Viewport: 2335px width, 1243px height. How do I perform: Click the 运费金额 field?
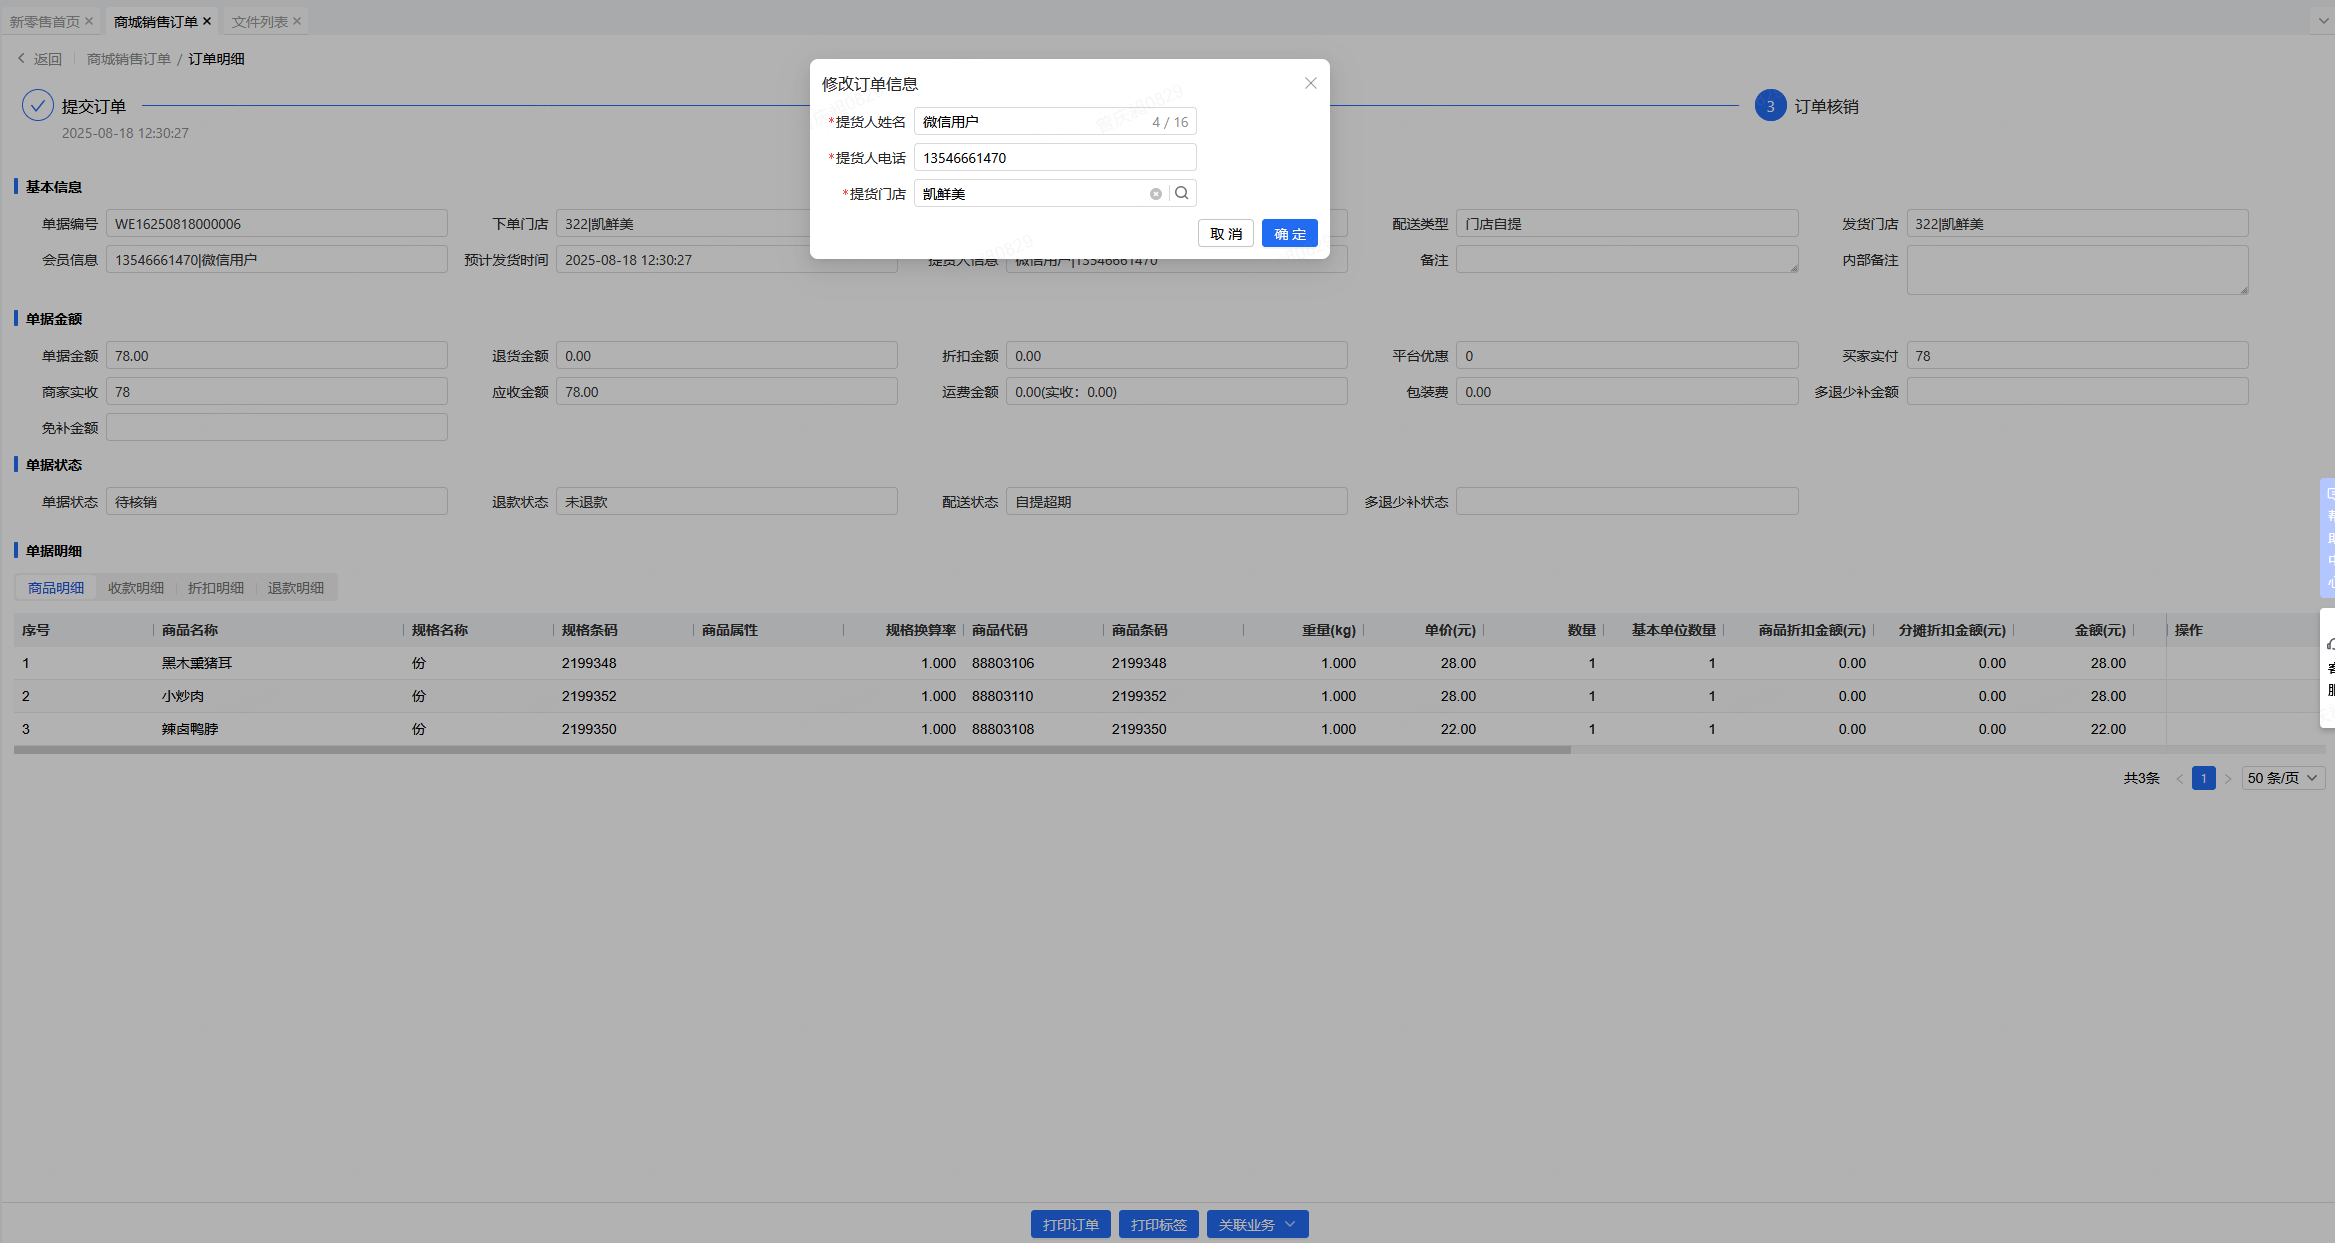[x=1177, y=392]
